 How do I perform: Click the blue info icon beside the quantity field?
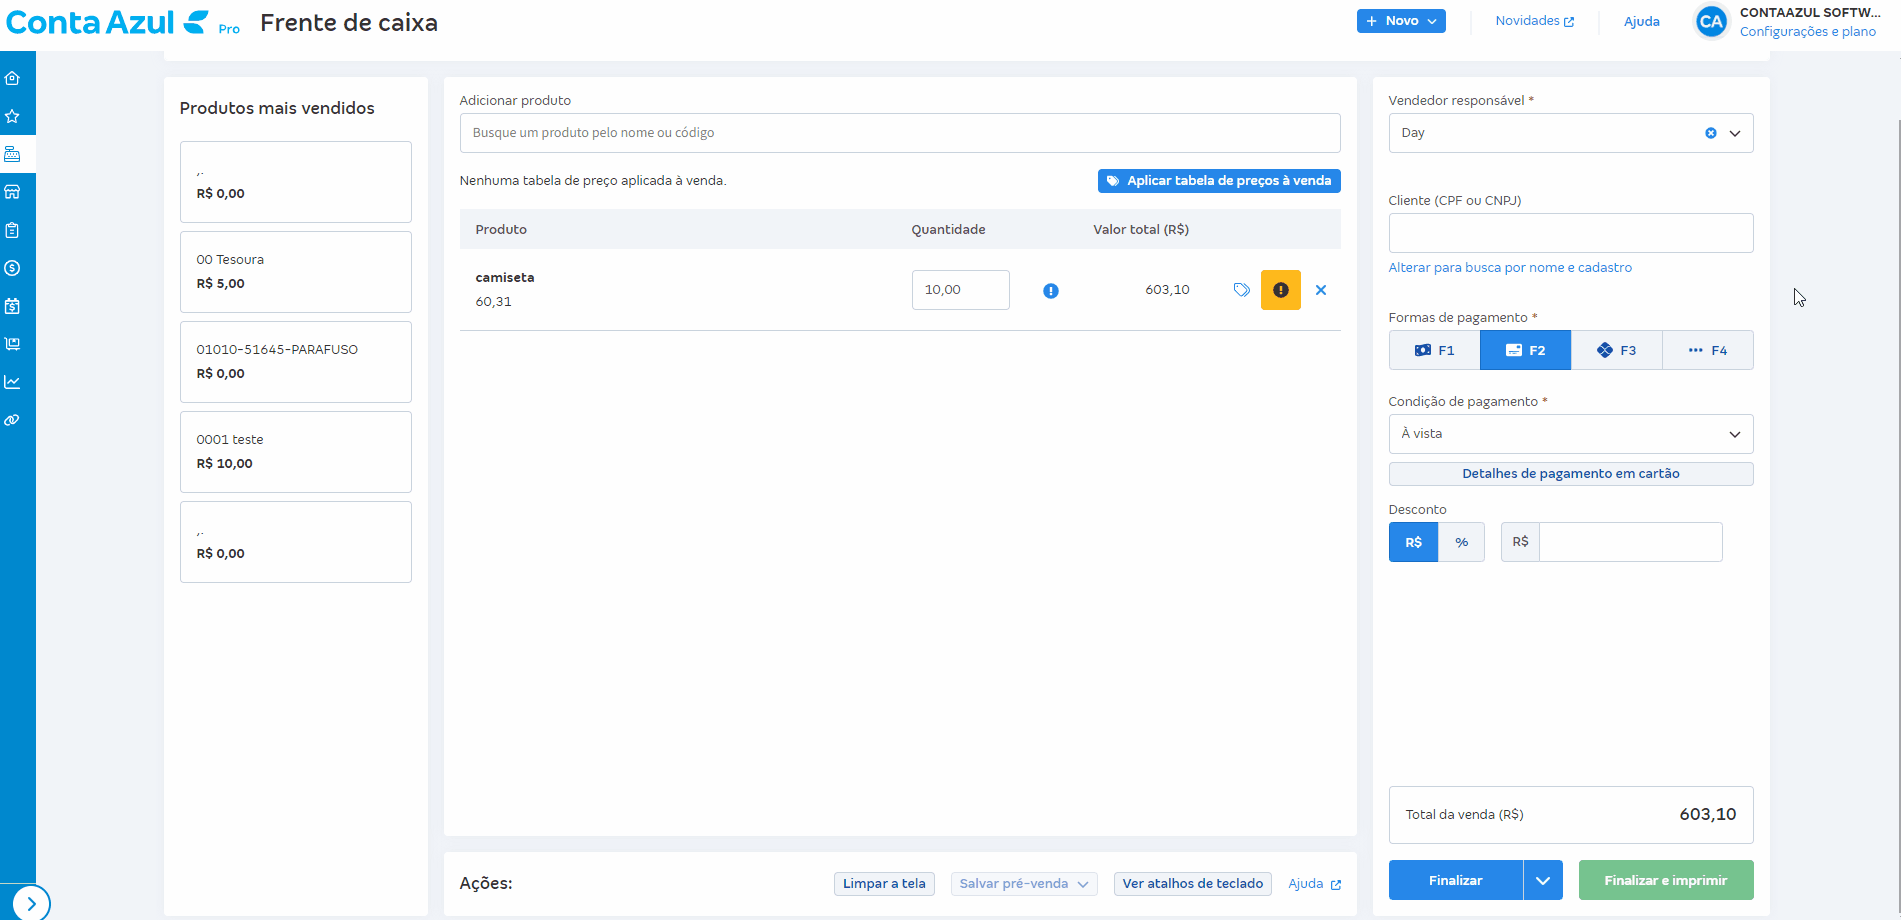click(1051, 291)
